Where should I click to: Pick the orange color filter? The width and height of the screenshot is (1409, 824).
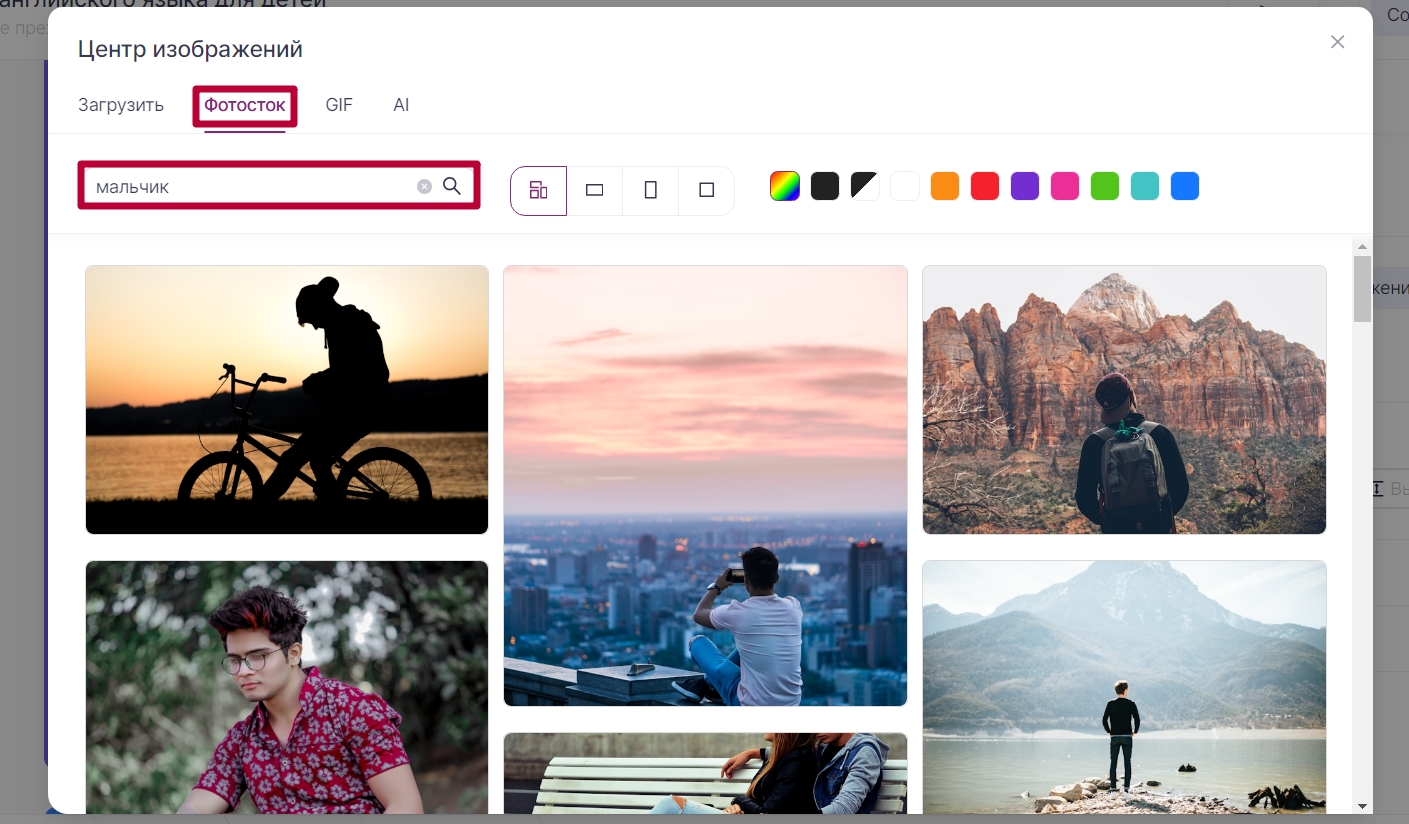coord(945,186)
